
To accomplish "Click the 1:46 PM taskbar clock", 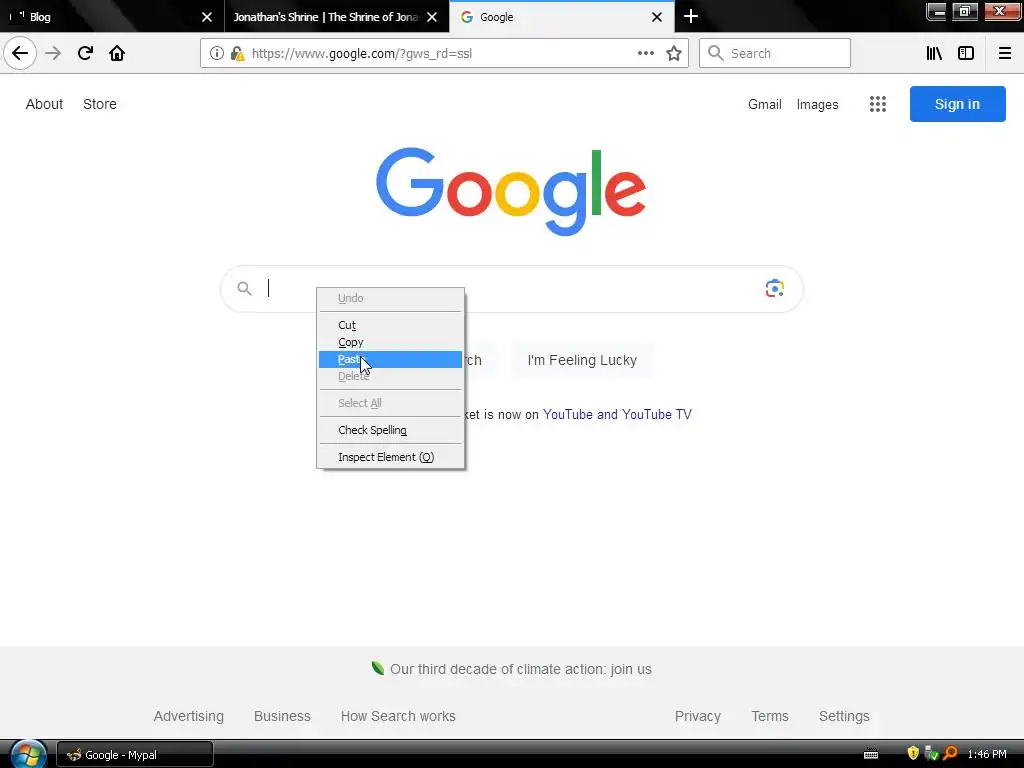I will tap(987, 754).
